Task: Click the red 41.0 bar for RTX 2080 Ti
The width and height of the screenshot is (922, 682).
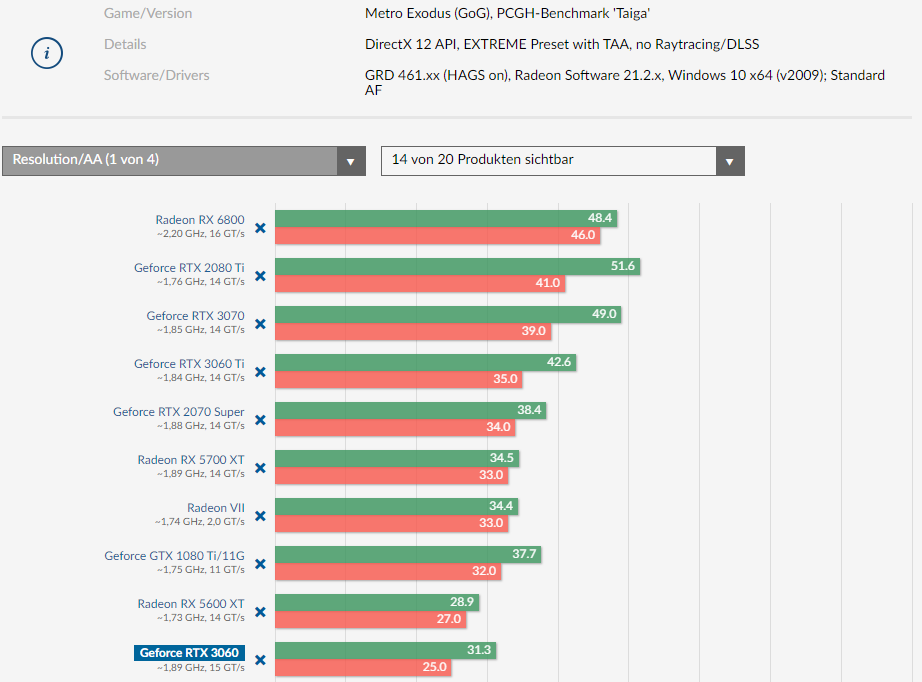Action: coord(420,283)
